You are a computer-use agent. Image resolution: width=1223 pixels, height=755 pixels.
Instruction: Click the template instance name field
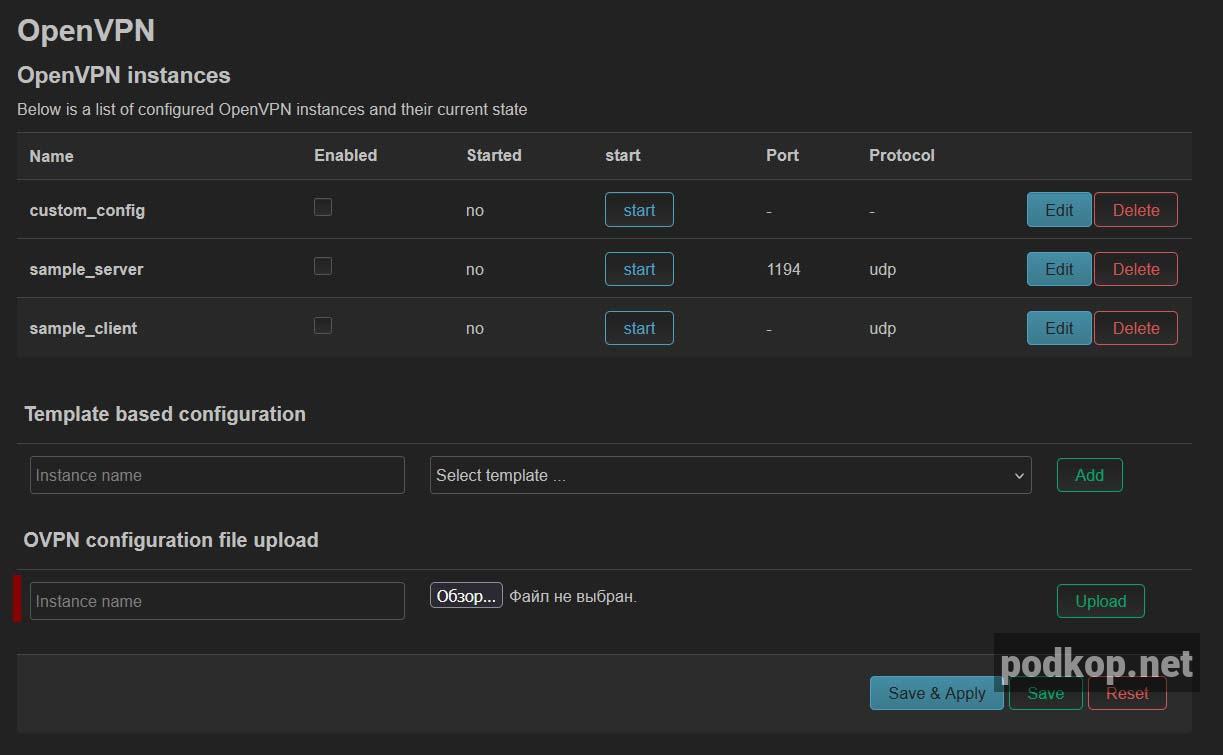216,475
